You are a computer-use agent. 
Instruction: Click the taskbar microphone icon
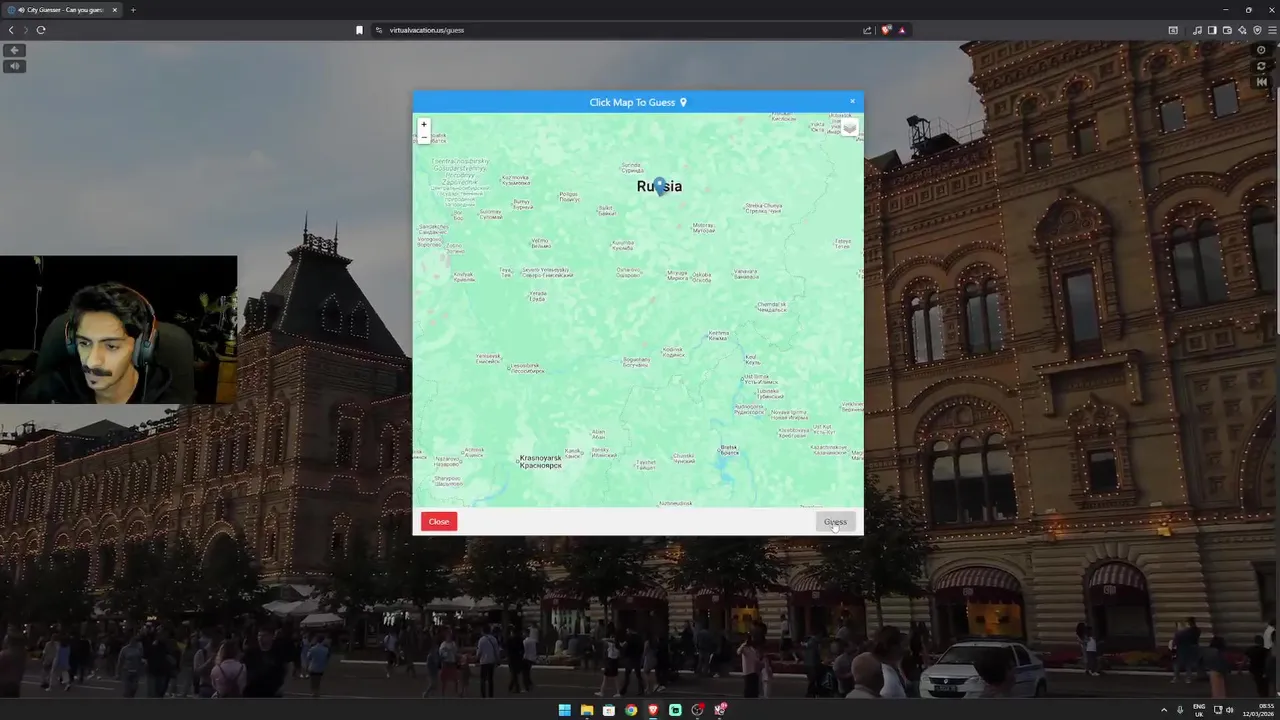click(1180, 710)
